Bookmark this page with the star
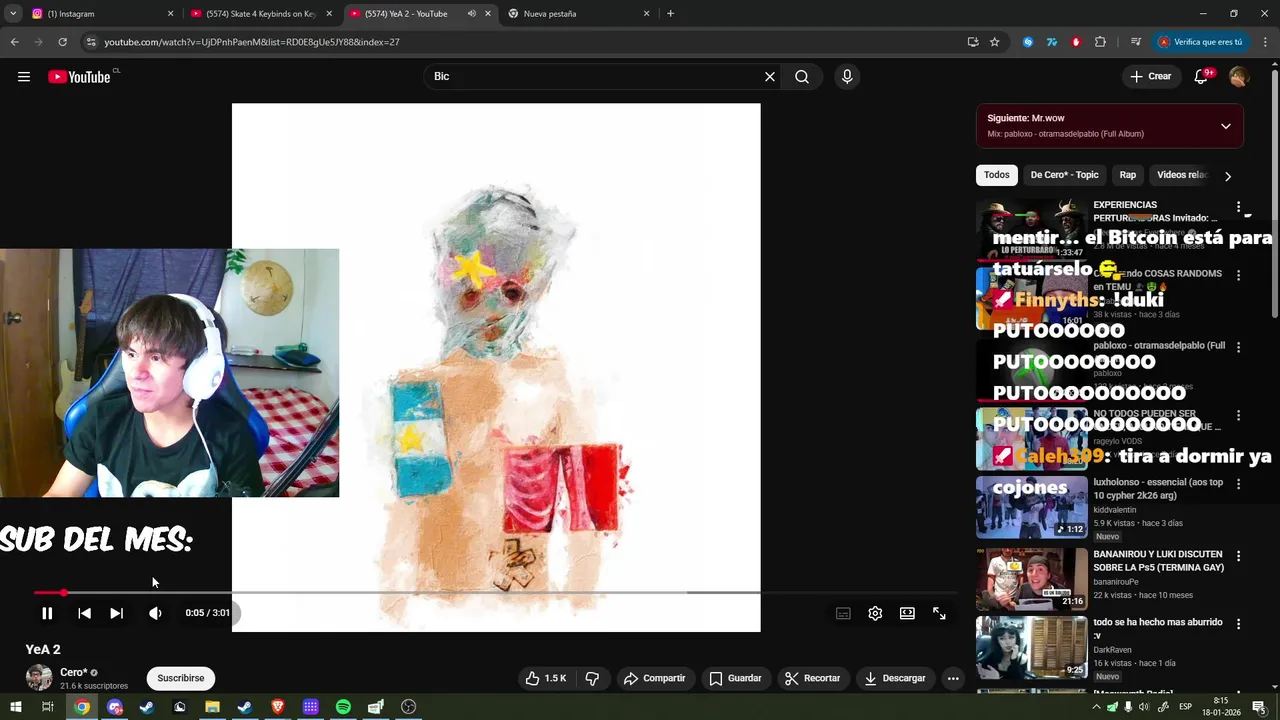Image resolution: width=1280 pixels, height=720 pixels. (994, 42)
